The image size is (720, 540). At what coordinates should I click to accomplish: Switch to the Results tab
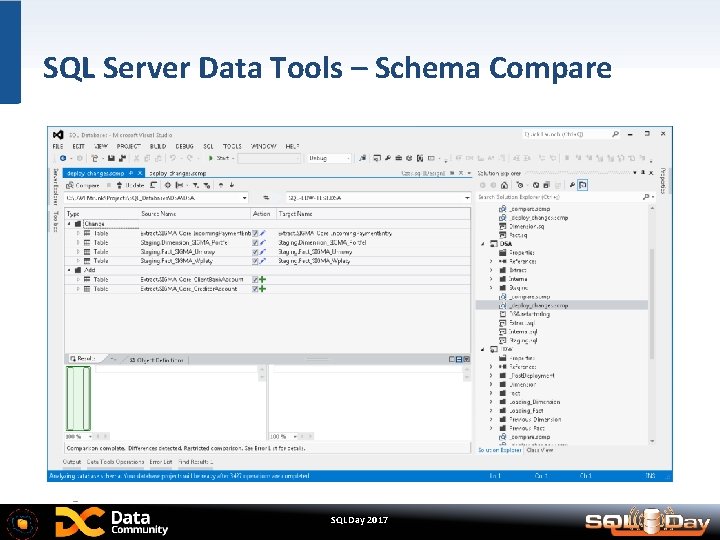coord(84,359)
